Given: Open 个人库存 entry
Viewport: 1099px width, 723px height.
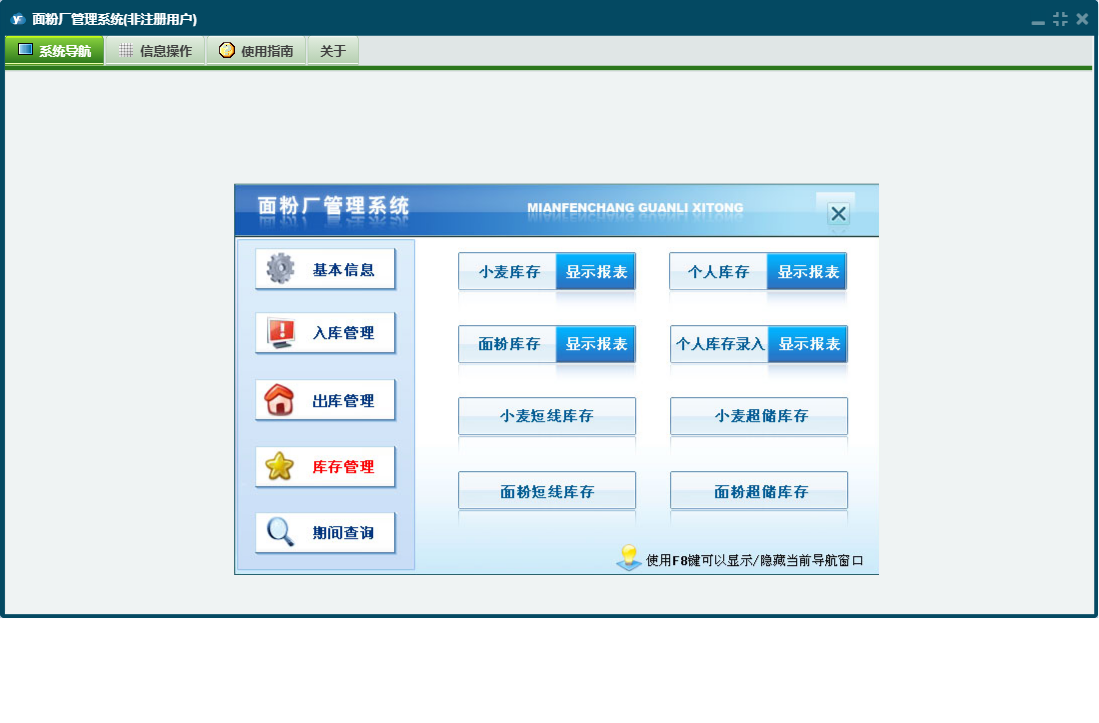Looking at the screenshot, I should pyautogui.click(x=718, y=271).
